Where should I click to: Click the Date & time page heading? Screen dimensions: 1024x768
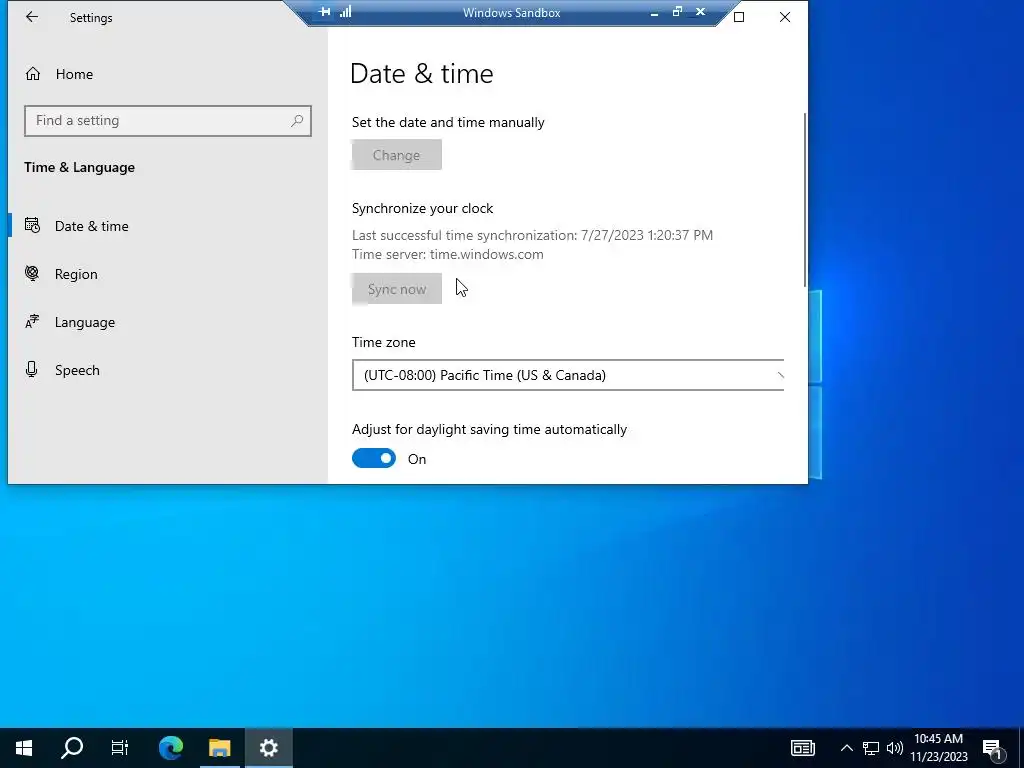point(421,73)
